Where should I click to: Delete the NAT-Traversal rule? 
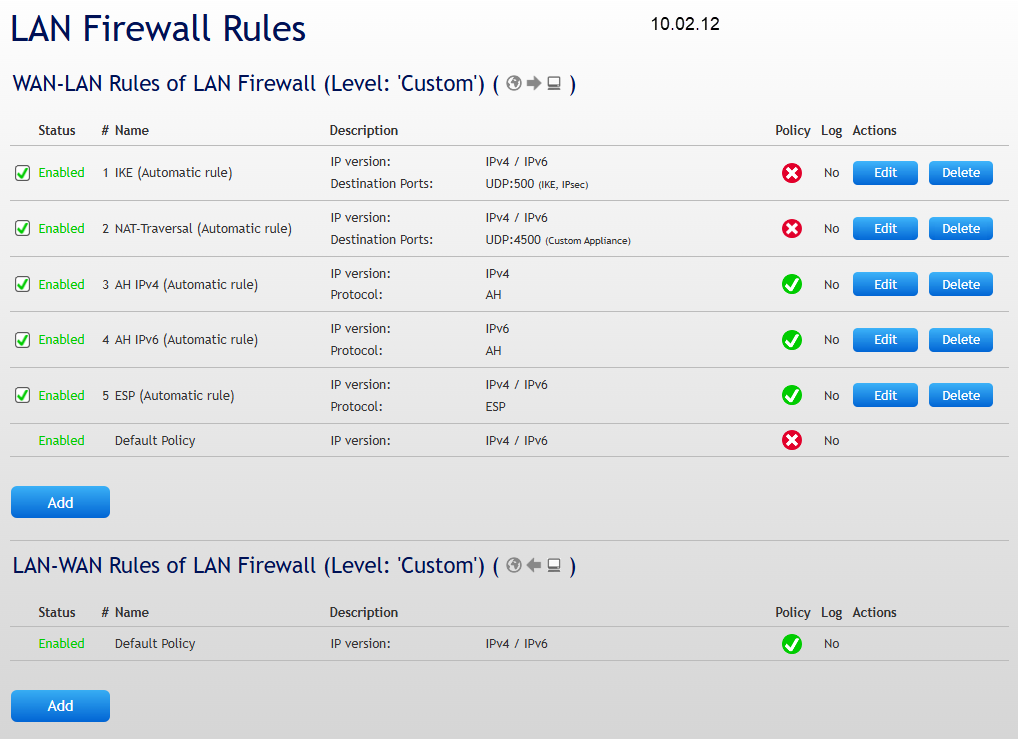(x=960, y=228)
